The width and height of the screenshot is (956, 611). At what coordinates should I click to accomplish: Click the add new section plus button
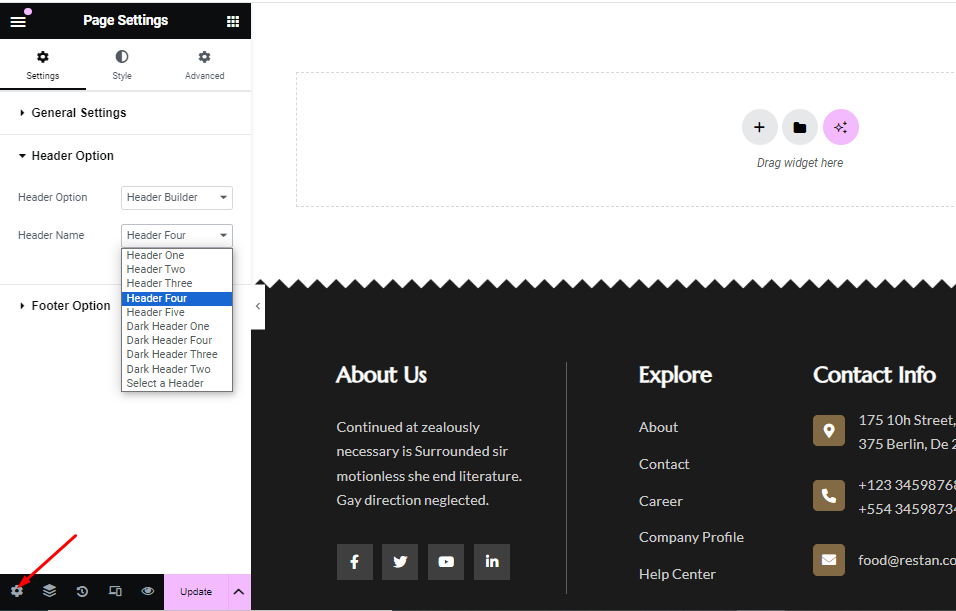[759, 127]
